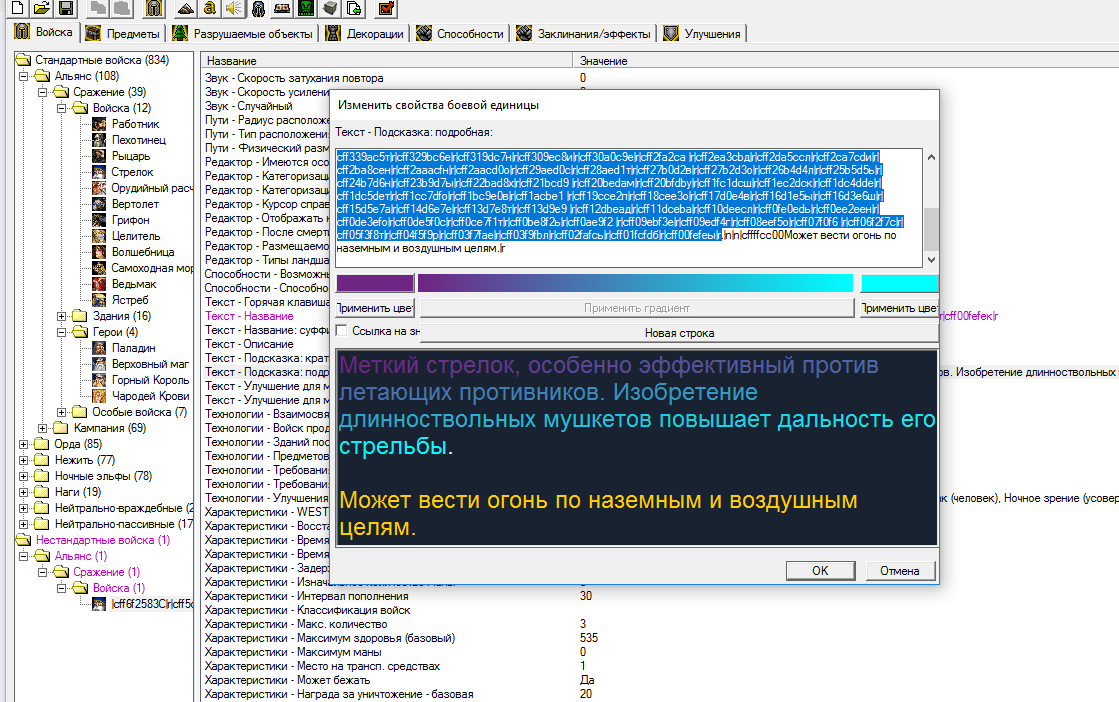
Task: Click the red checkmark test map icon
Action: click(387, 9)
